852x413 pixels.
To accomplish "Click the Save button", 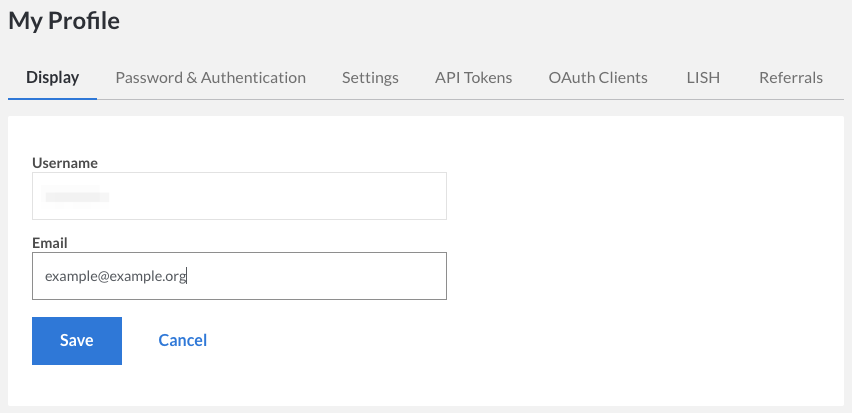I will point(77,341).
